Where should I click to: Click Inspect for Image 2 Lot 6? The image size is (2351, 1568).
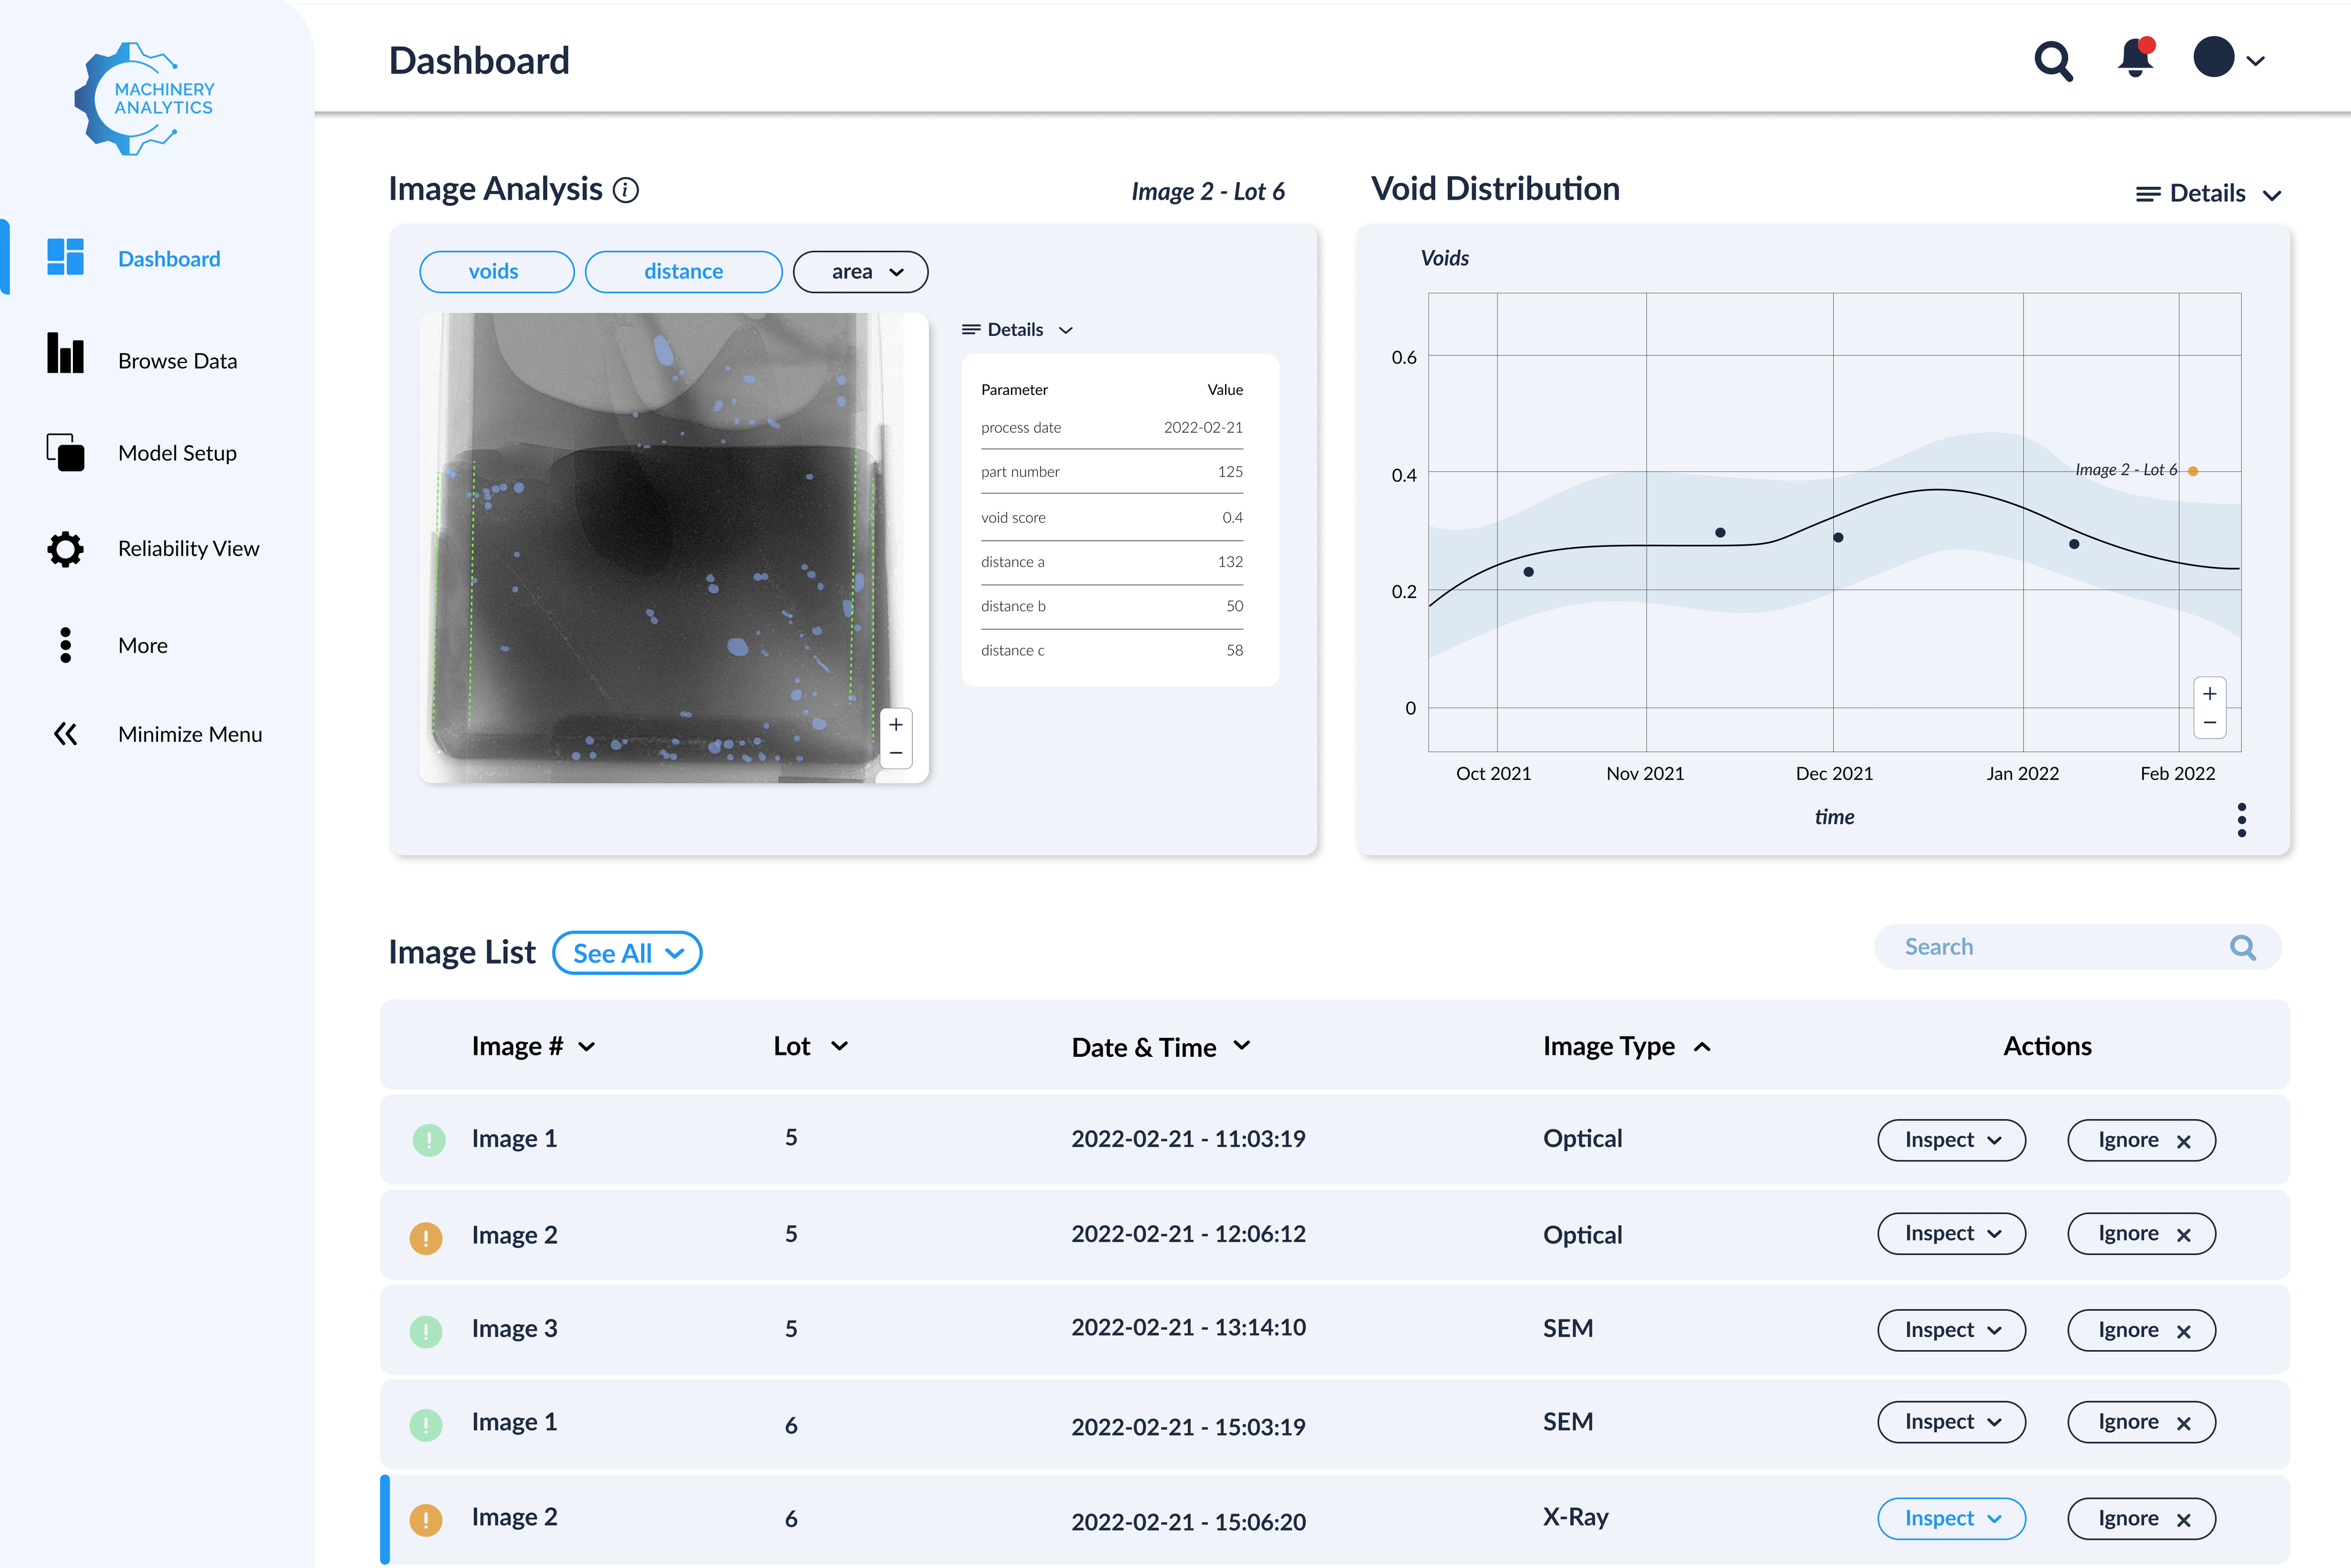[x=1951, y=1519]
